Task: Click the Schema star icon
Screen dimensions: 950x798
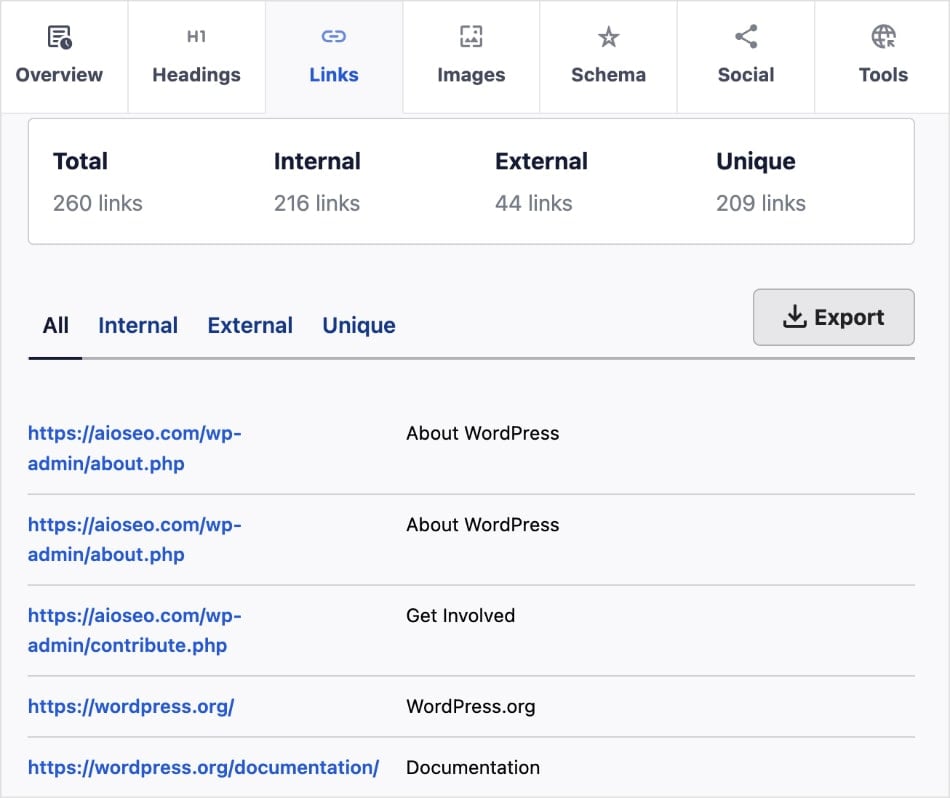Action: click(608, 38)
